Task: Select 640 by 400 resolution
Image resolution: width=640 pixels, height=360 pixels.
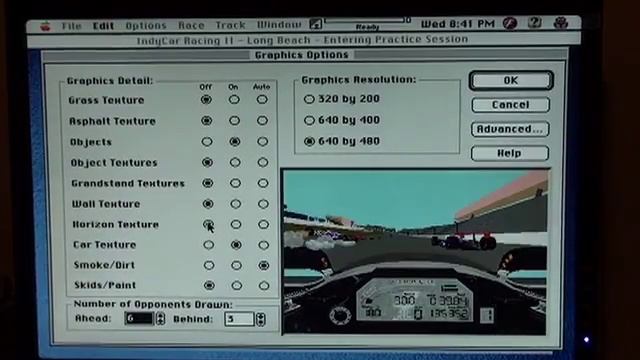Action: click(342, 120)
